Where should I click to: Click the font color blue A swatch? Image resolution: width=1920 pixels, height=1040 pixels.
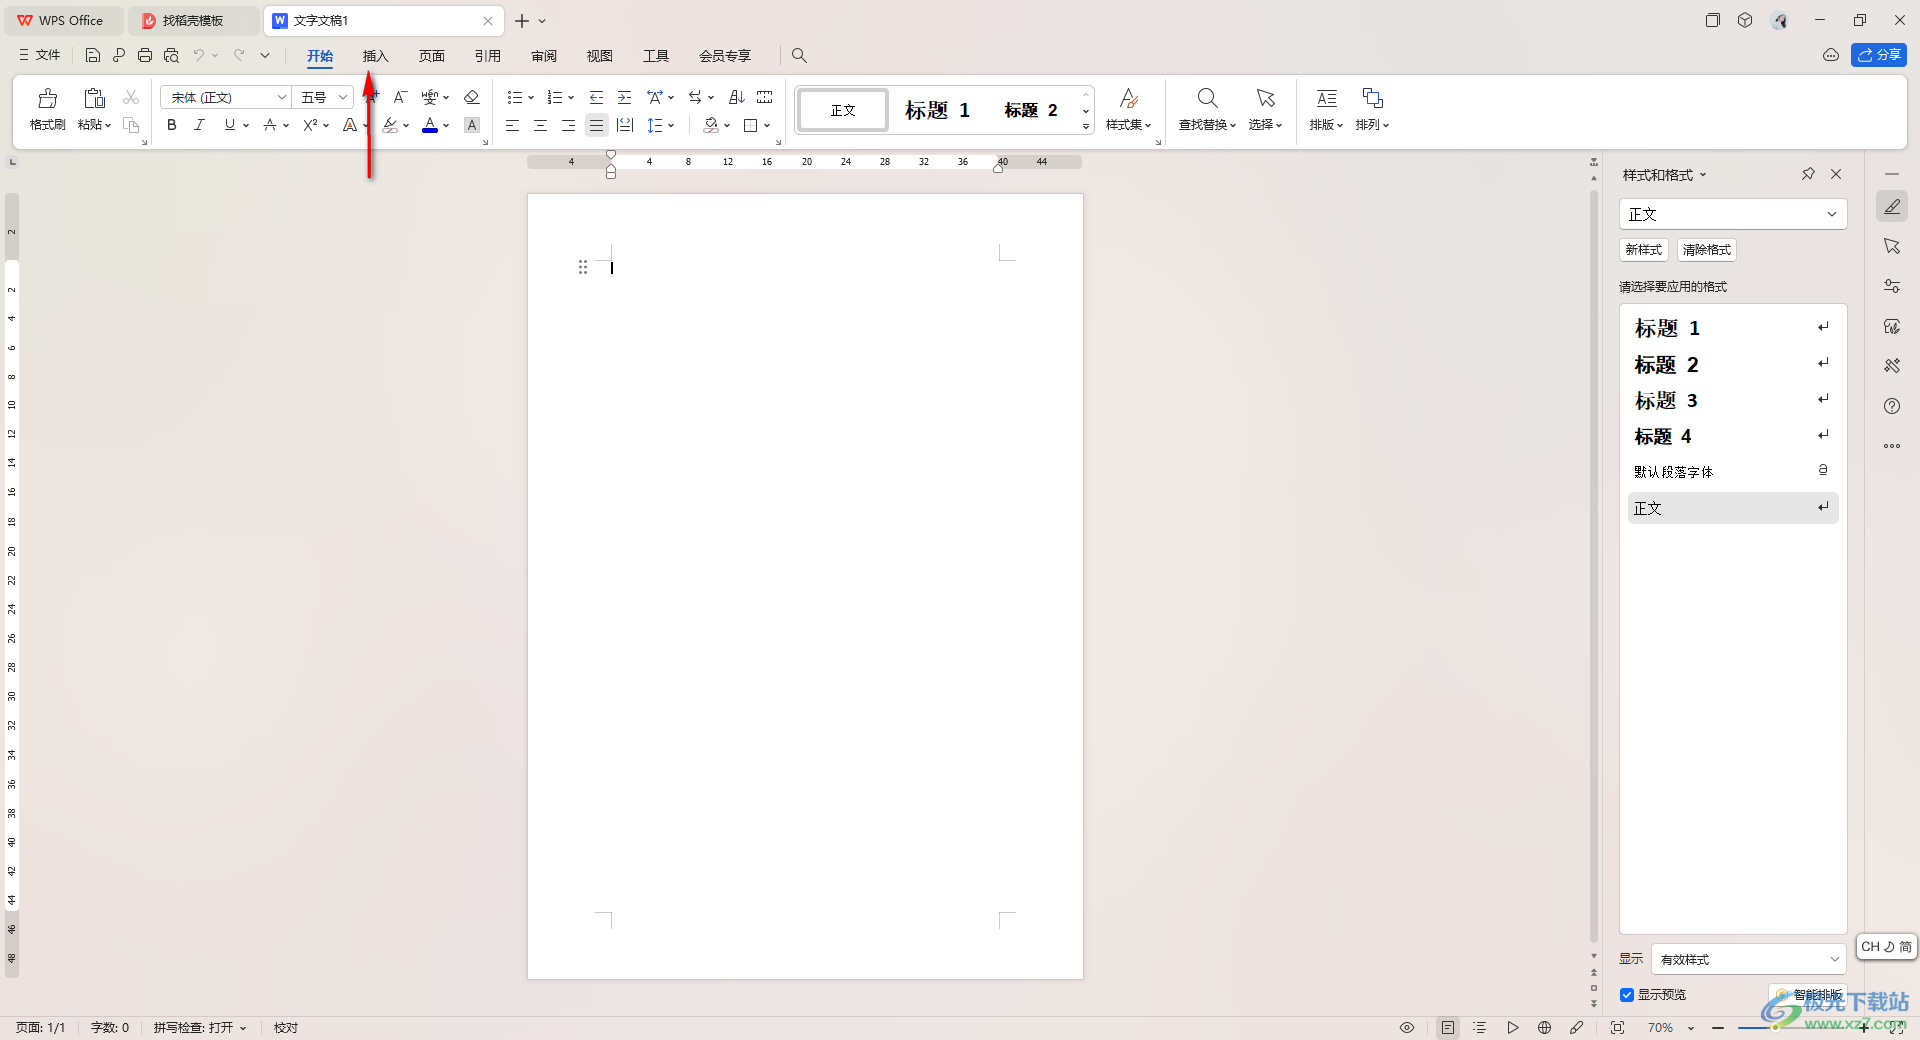[430, 125]
